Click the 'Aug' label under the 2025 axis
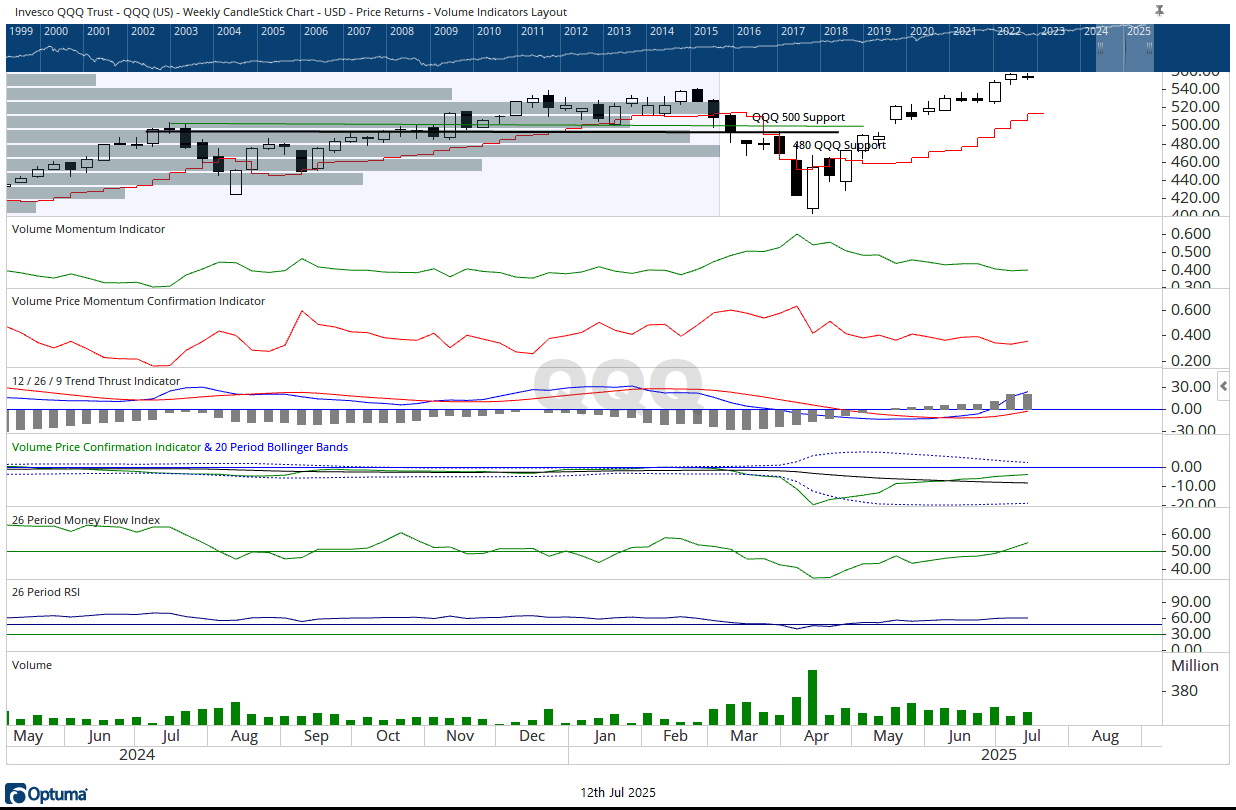Screen dimensions: 1236x810 coord(1105,736)
